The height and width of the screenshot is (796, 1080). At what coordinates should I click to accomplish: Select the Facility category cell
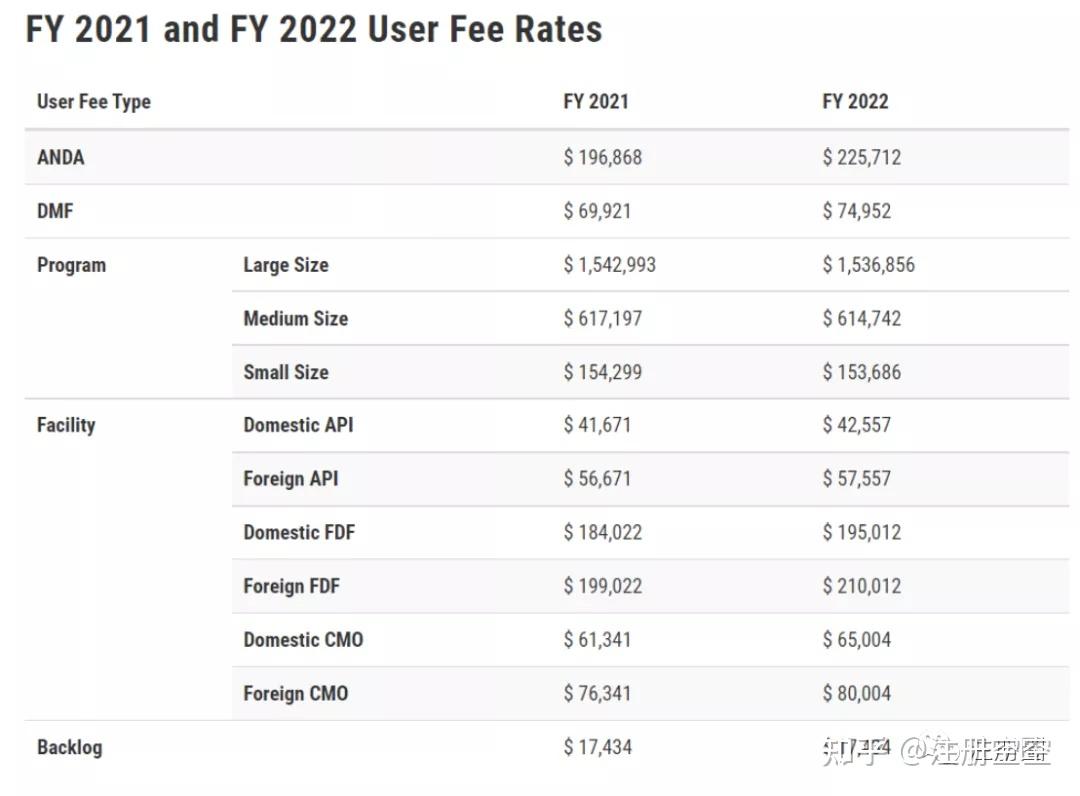66,425
